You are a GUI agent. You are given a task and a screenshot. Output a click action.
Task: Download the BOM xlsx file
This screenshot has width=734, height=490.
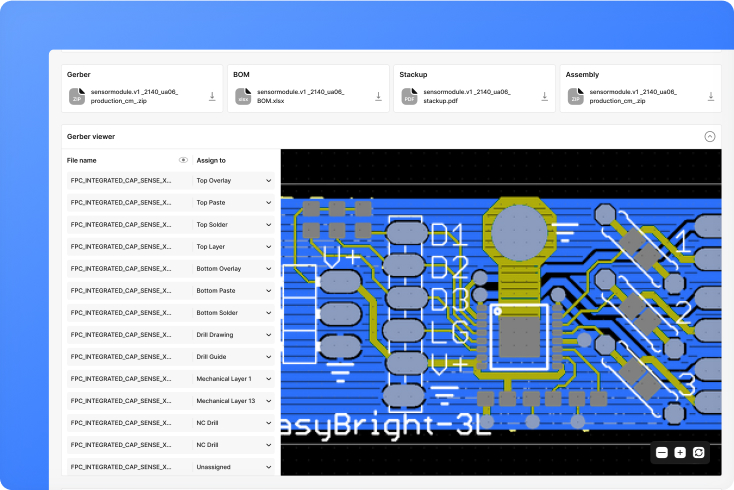(x=378, y=96)
